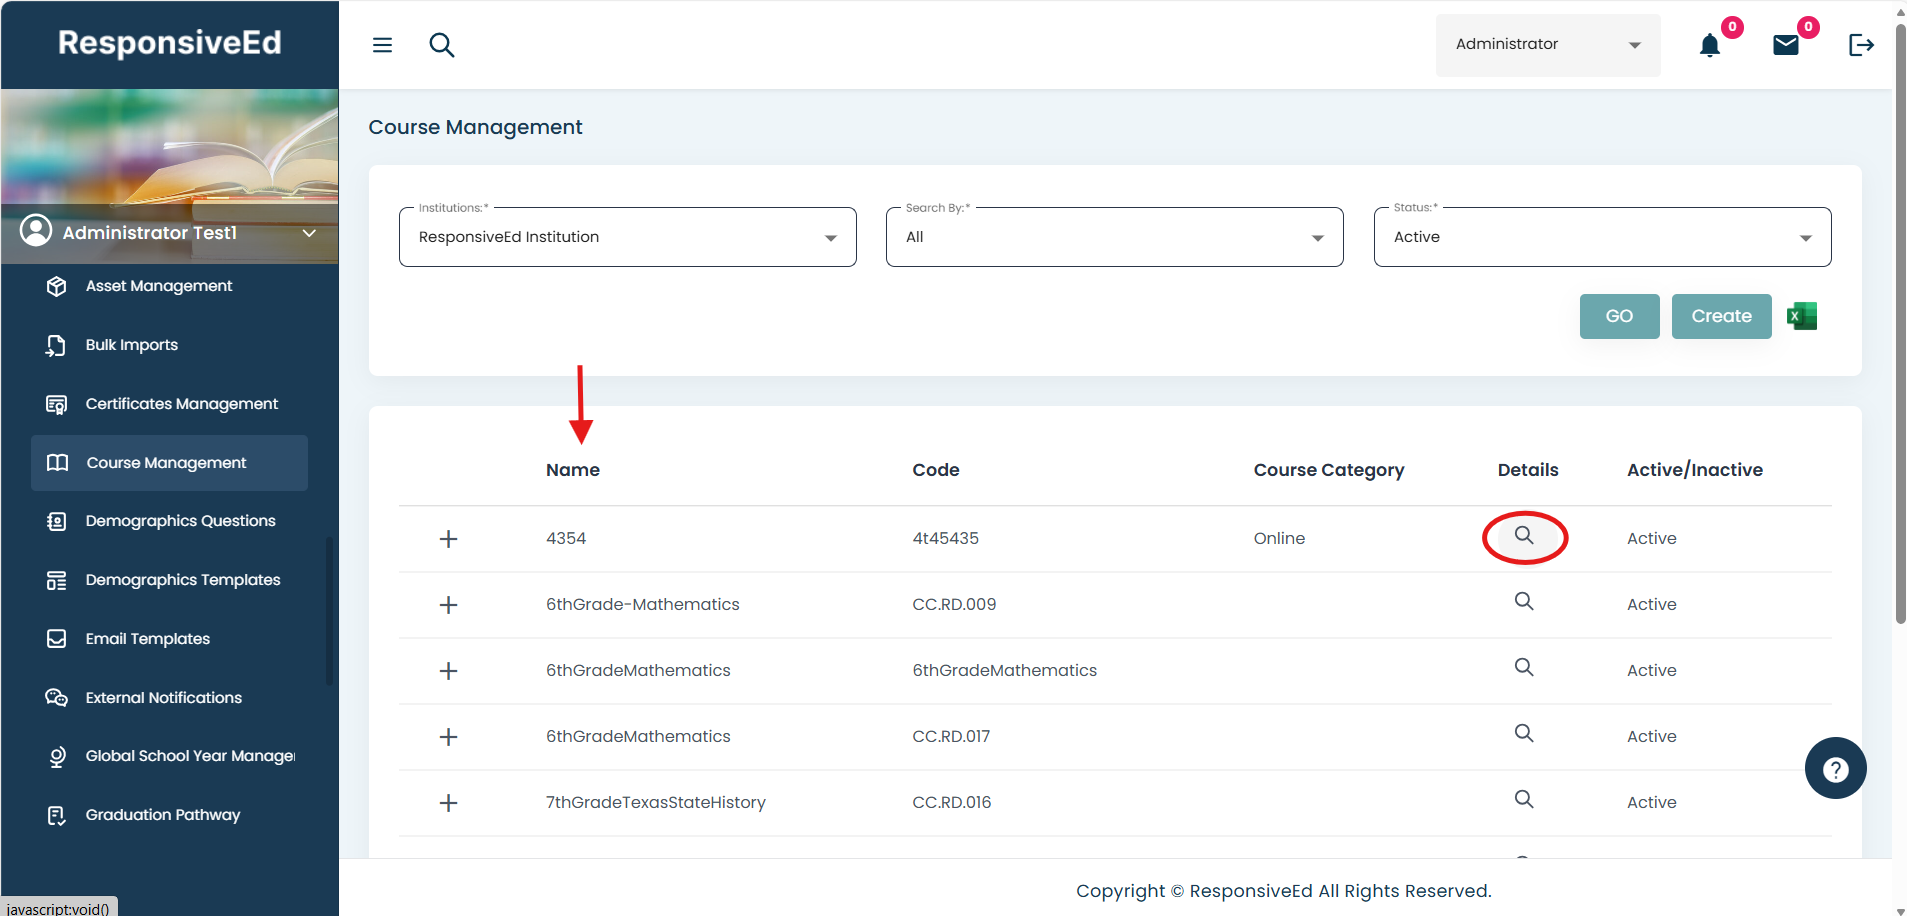Open search using the top magnifier icon

[441, 45]
